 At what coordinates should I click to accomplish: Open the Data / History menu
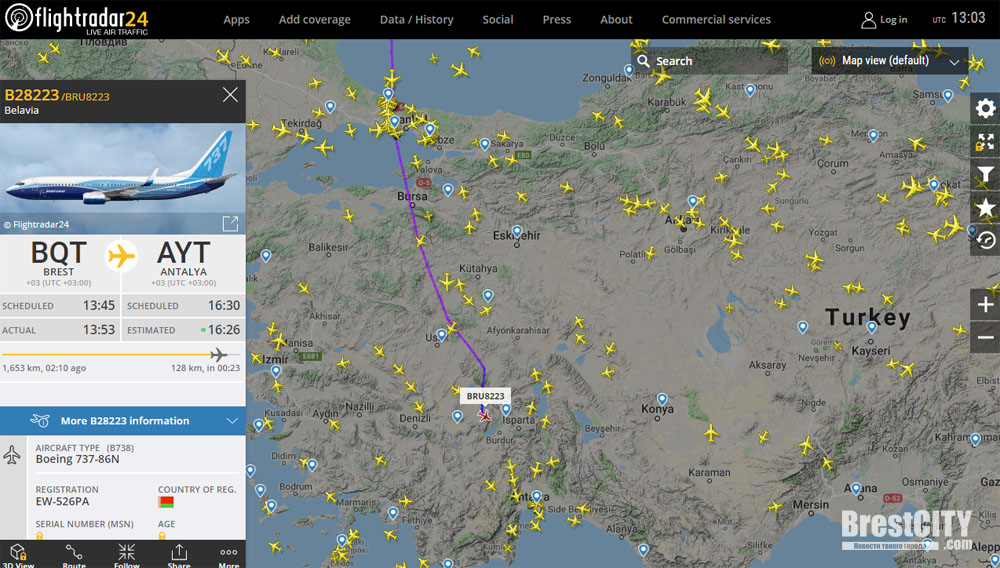pos(416,20)
